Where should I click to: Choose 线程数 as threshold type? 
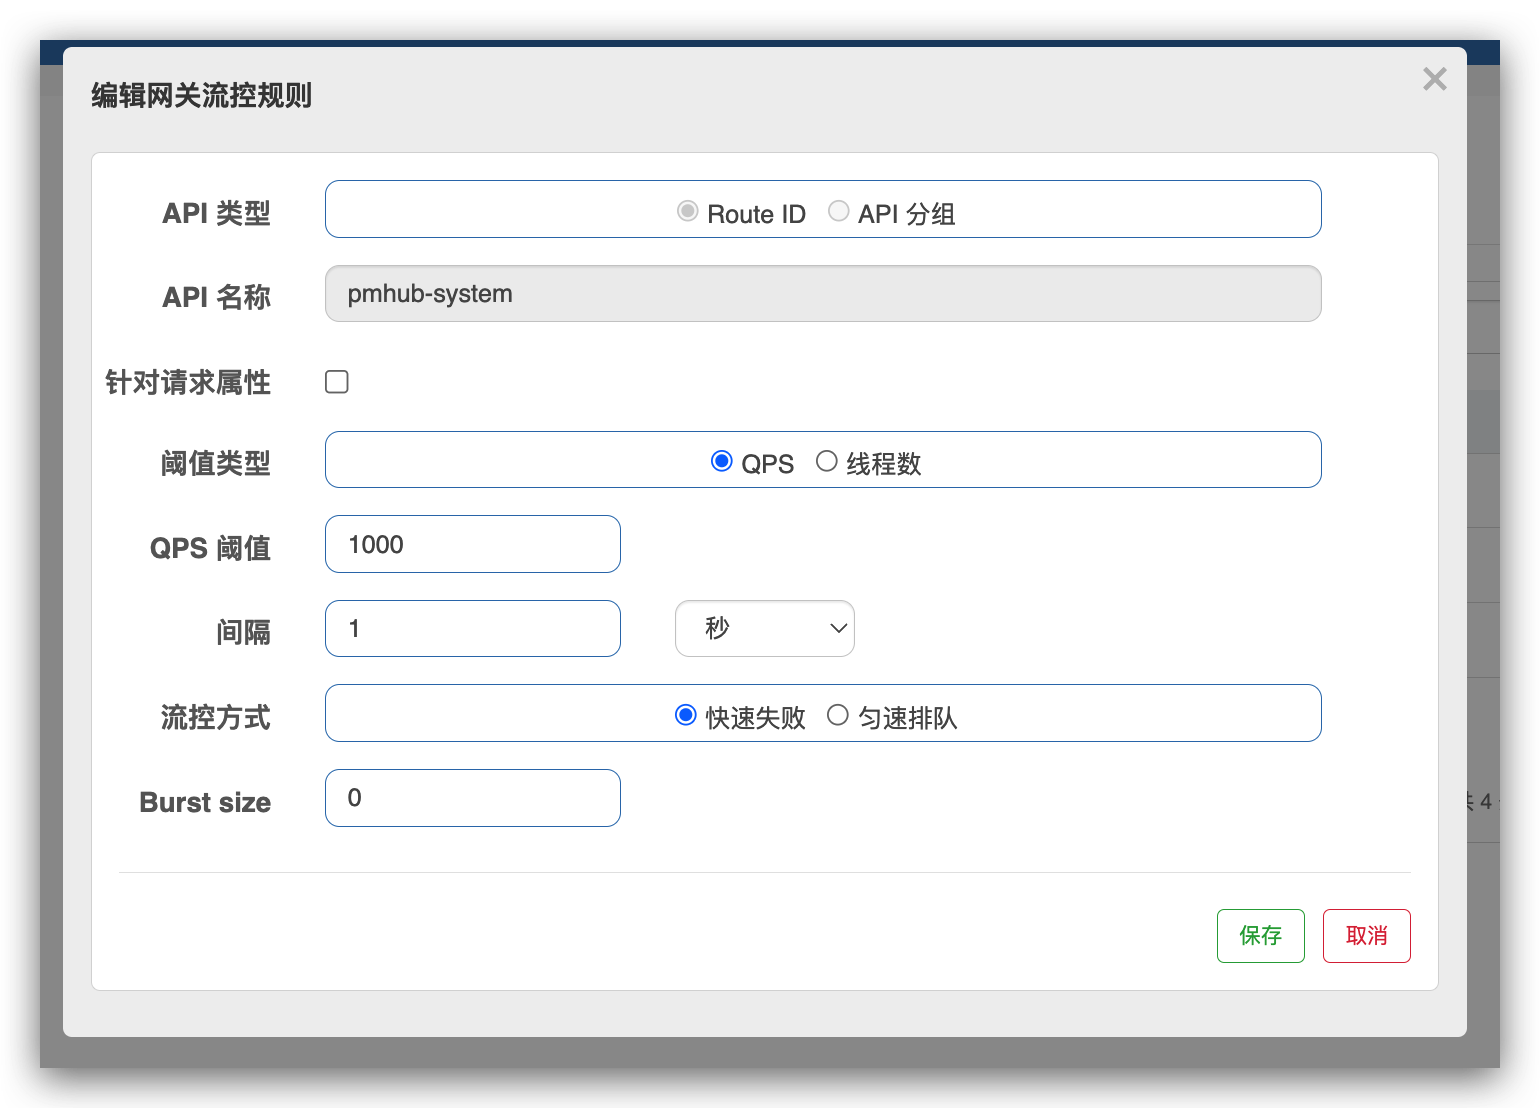pyautogui.click(x=826, y=461)
